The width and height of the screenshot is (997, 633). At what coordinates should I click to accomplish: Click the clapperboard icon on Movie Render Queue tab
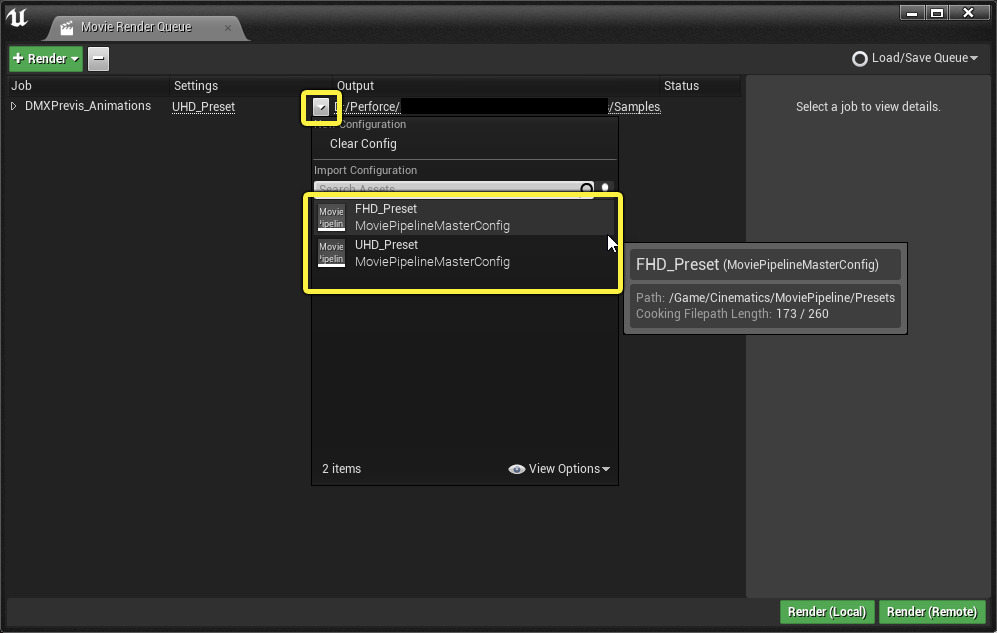[x=65, y=29]
